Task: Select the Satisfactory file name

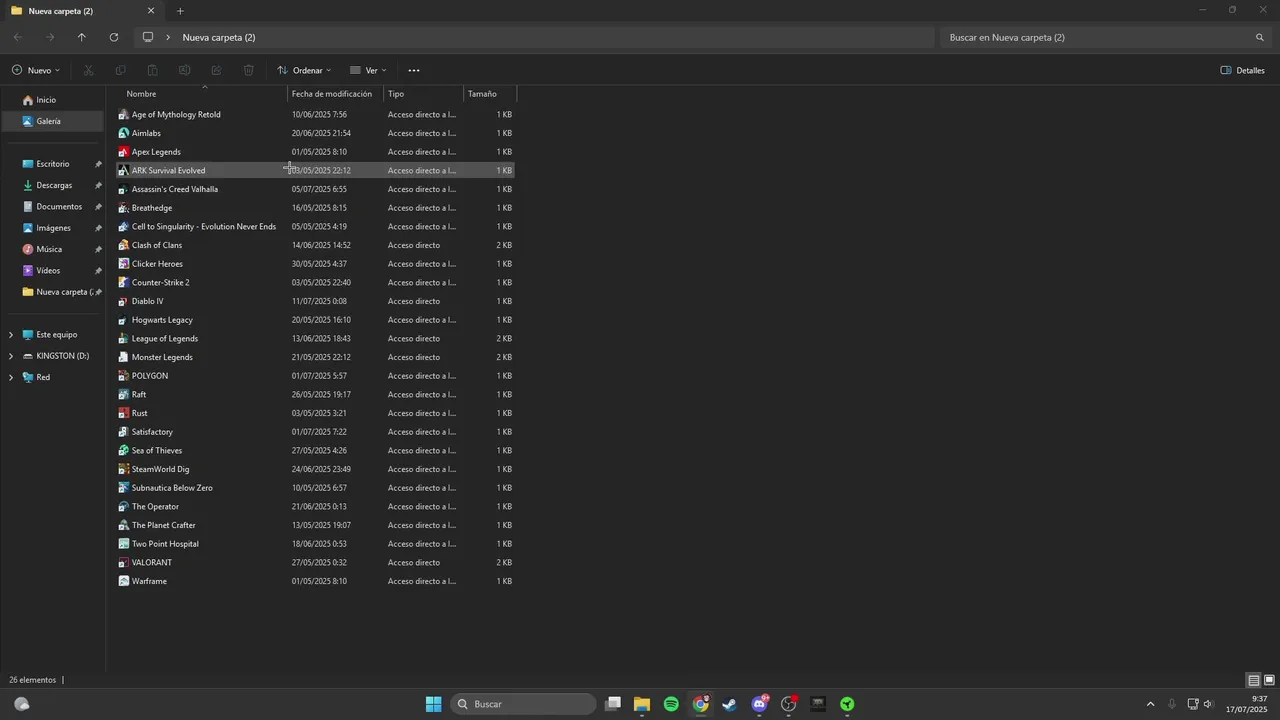Action: 152,432
